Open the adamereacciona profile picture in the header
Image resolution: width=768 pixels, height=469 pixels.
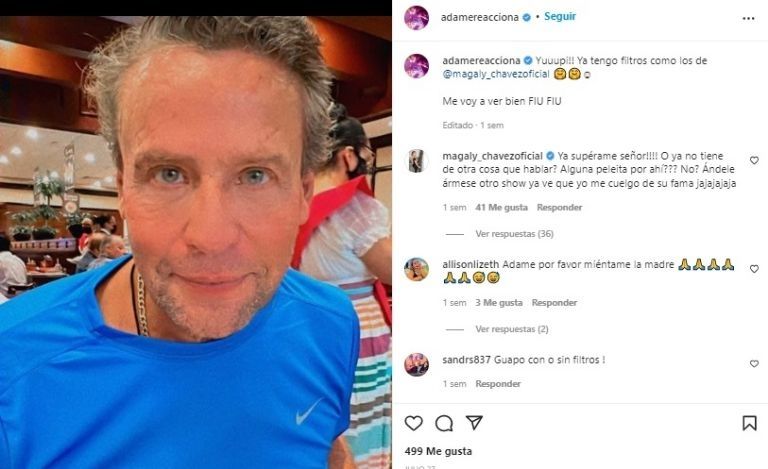pyautogui.click(x=416, y=18)
